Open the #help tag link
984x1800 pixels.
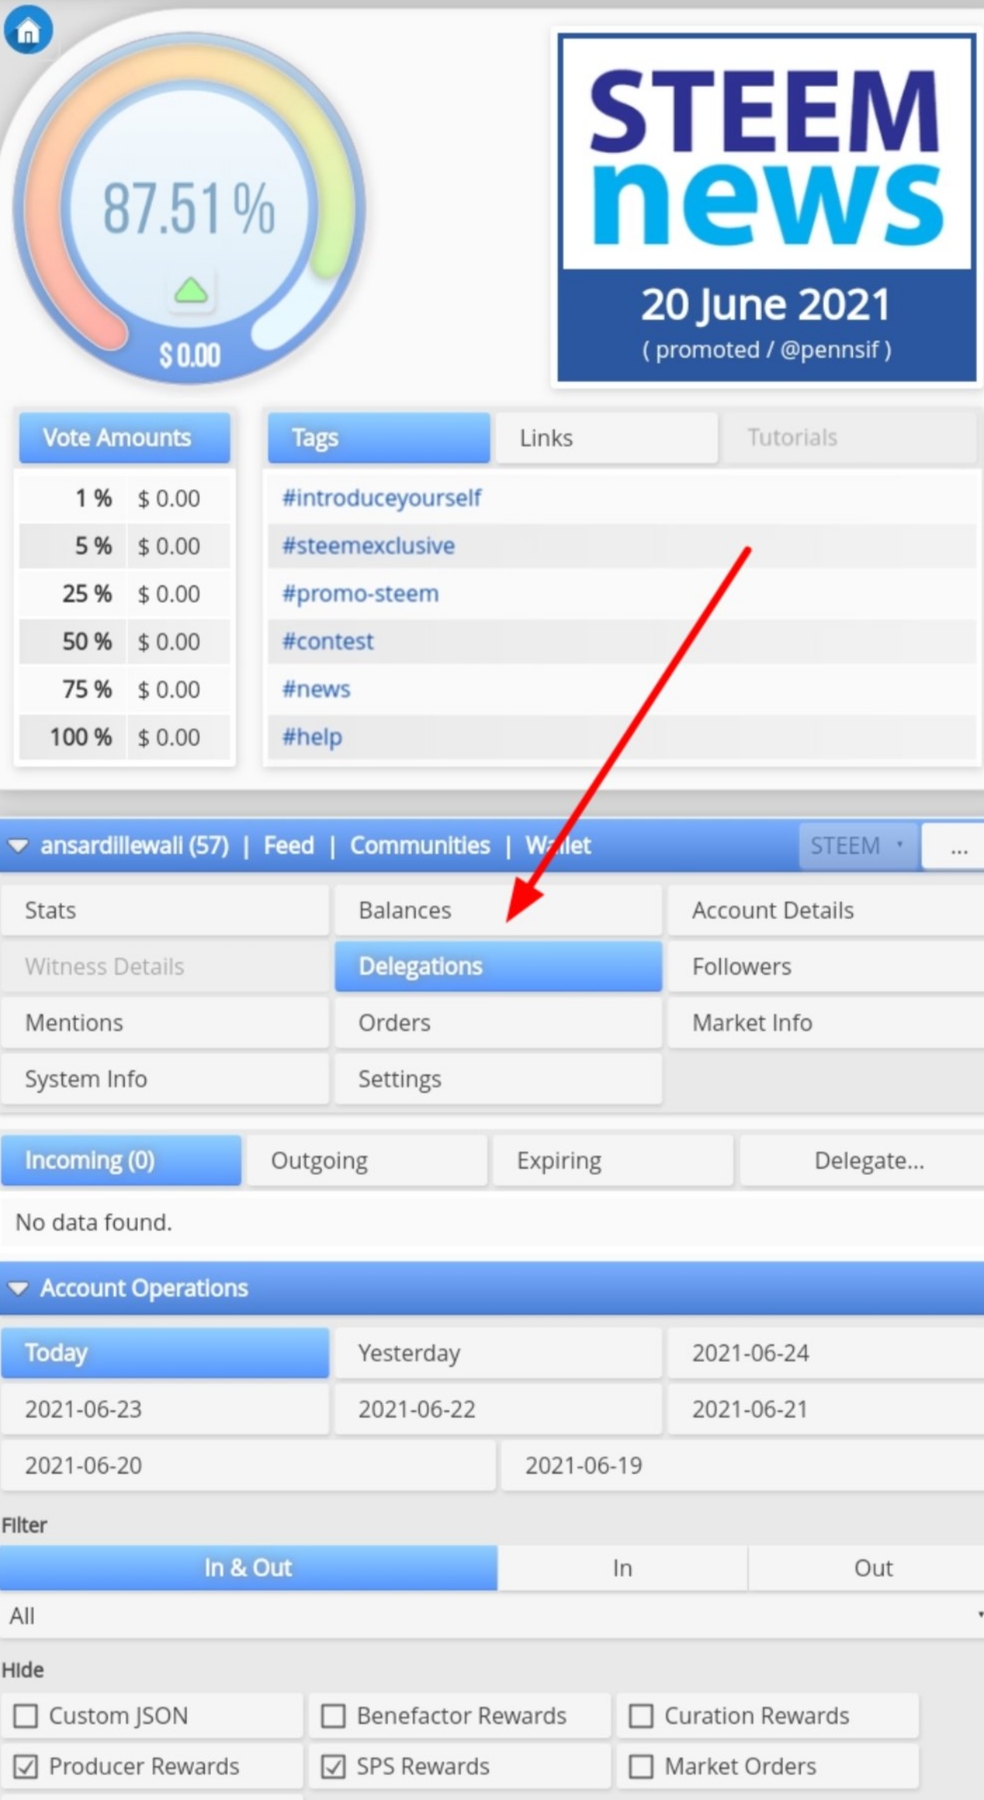pyautogui.click(x=312, y=737)
